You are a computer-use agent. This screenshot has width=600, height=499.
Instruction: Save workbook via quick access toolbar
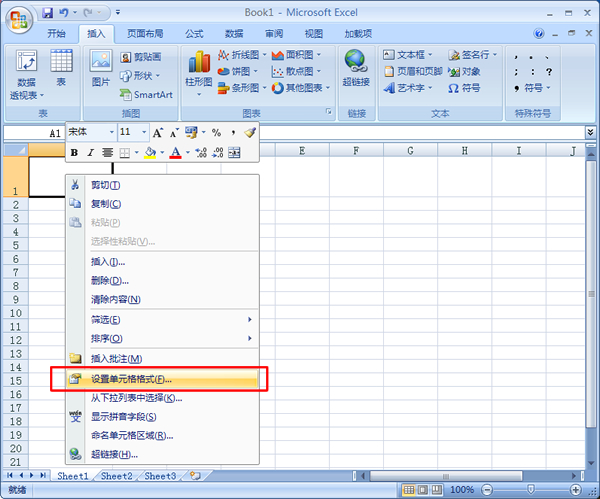[x=47, y=13]
